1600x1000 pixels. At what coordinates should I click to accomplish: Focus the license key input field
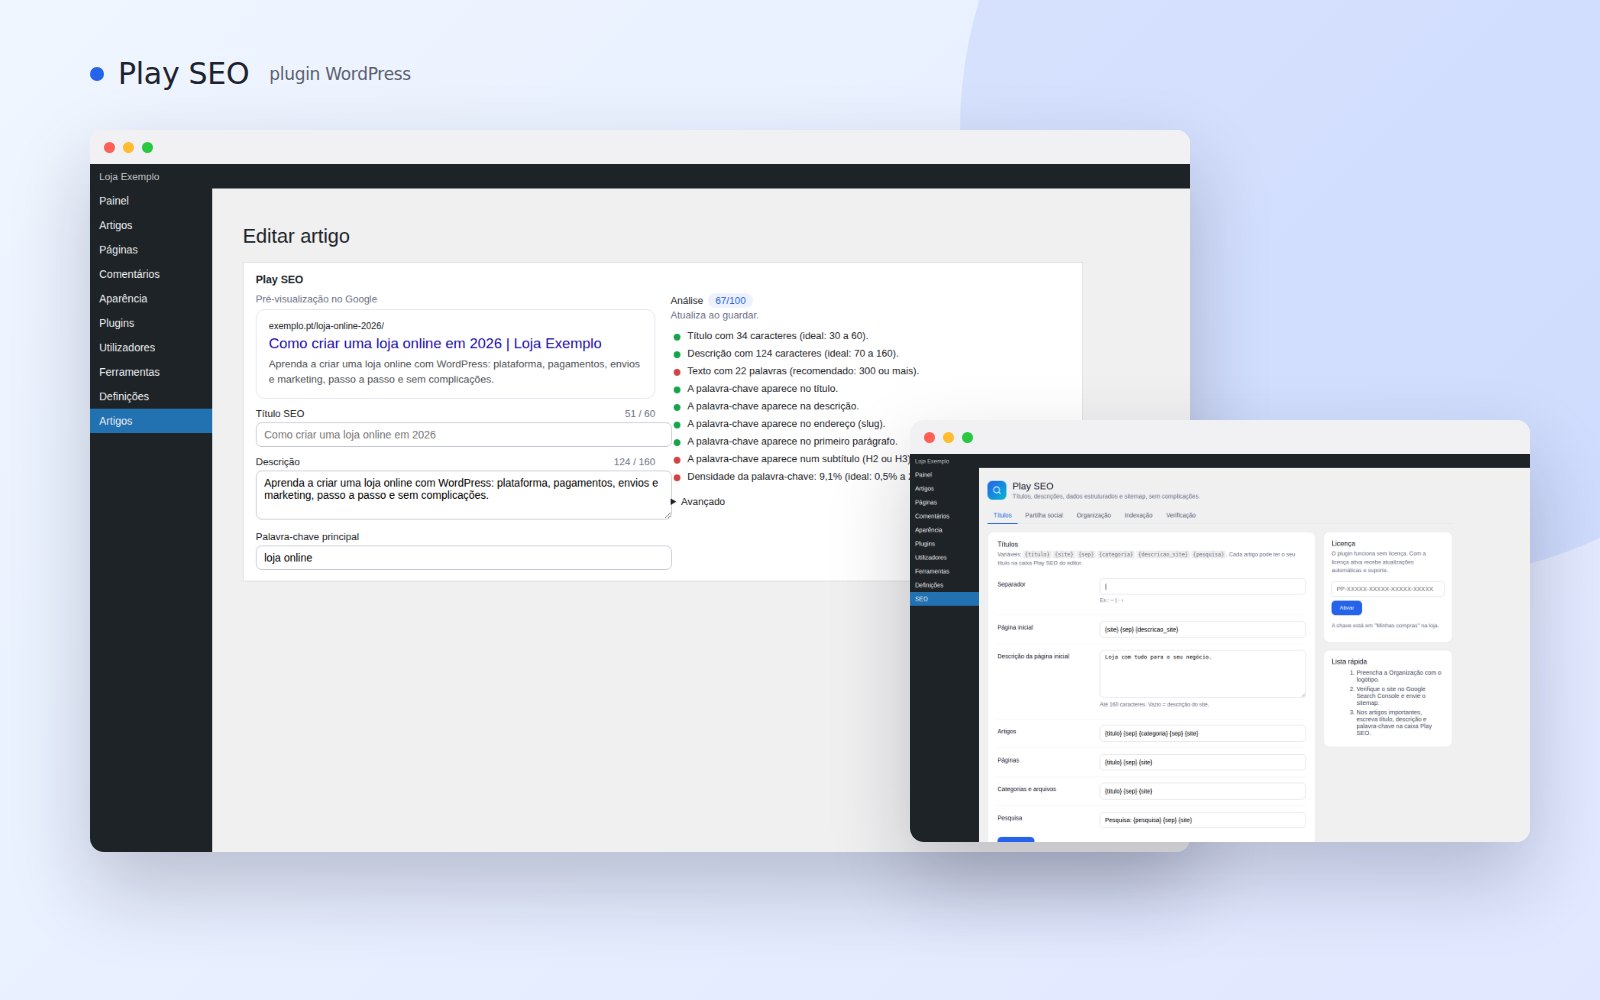[x=1387, y=589]
